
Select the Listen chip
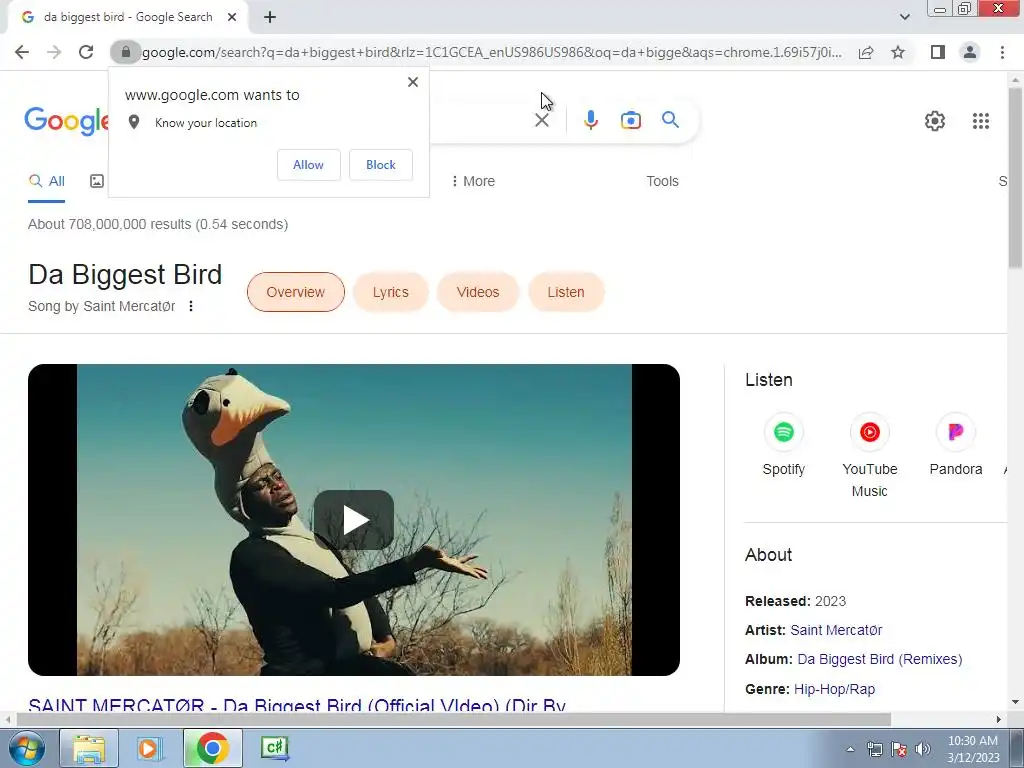(x=566, y=292)
